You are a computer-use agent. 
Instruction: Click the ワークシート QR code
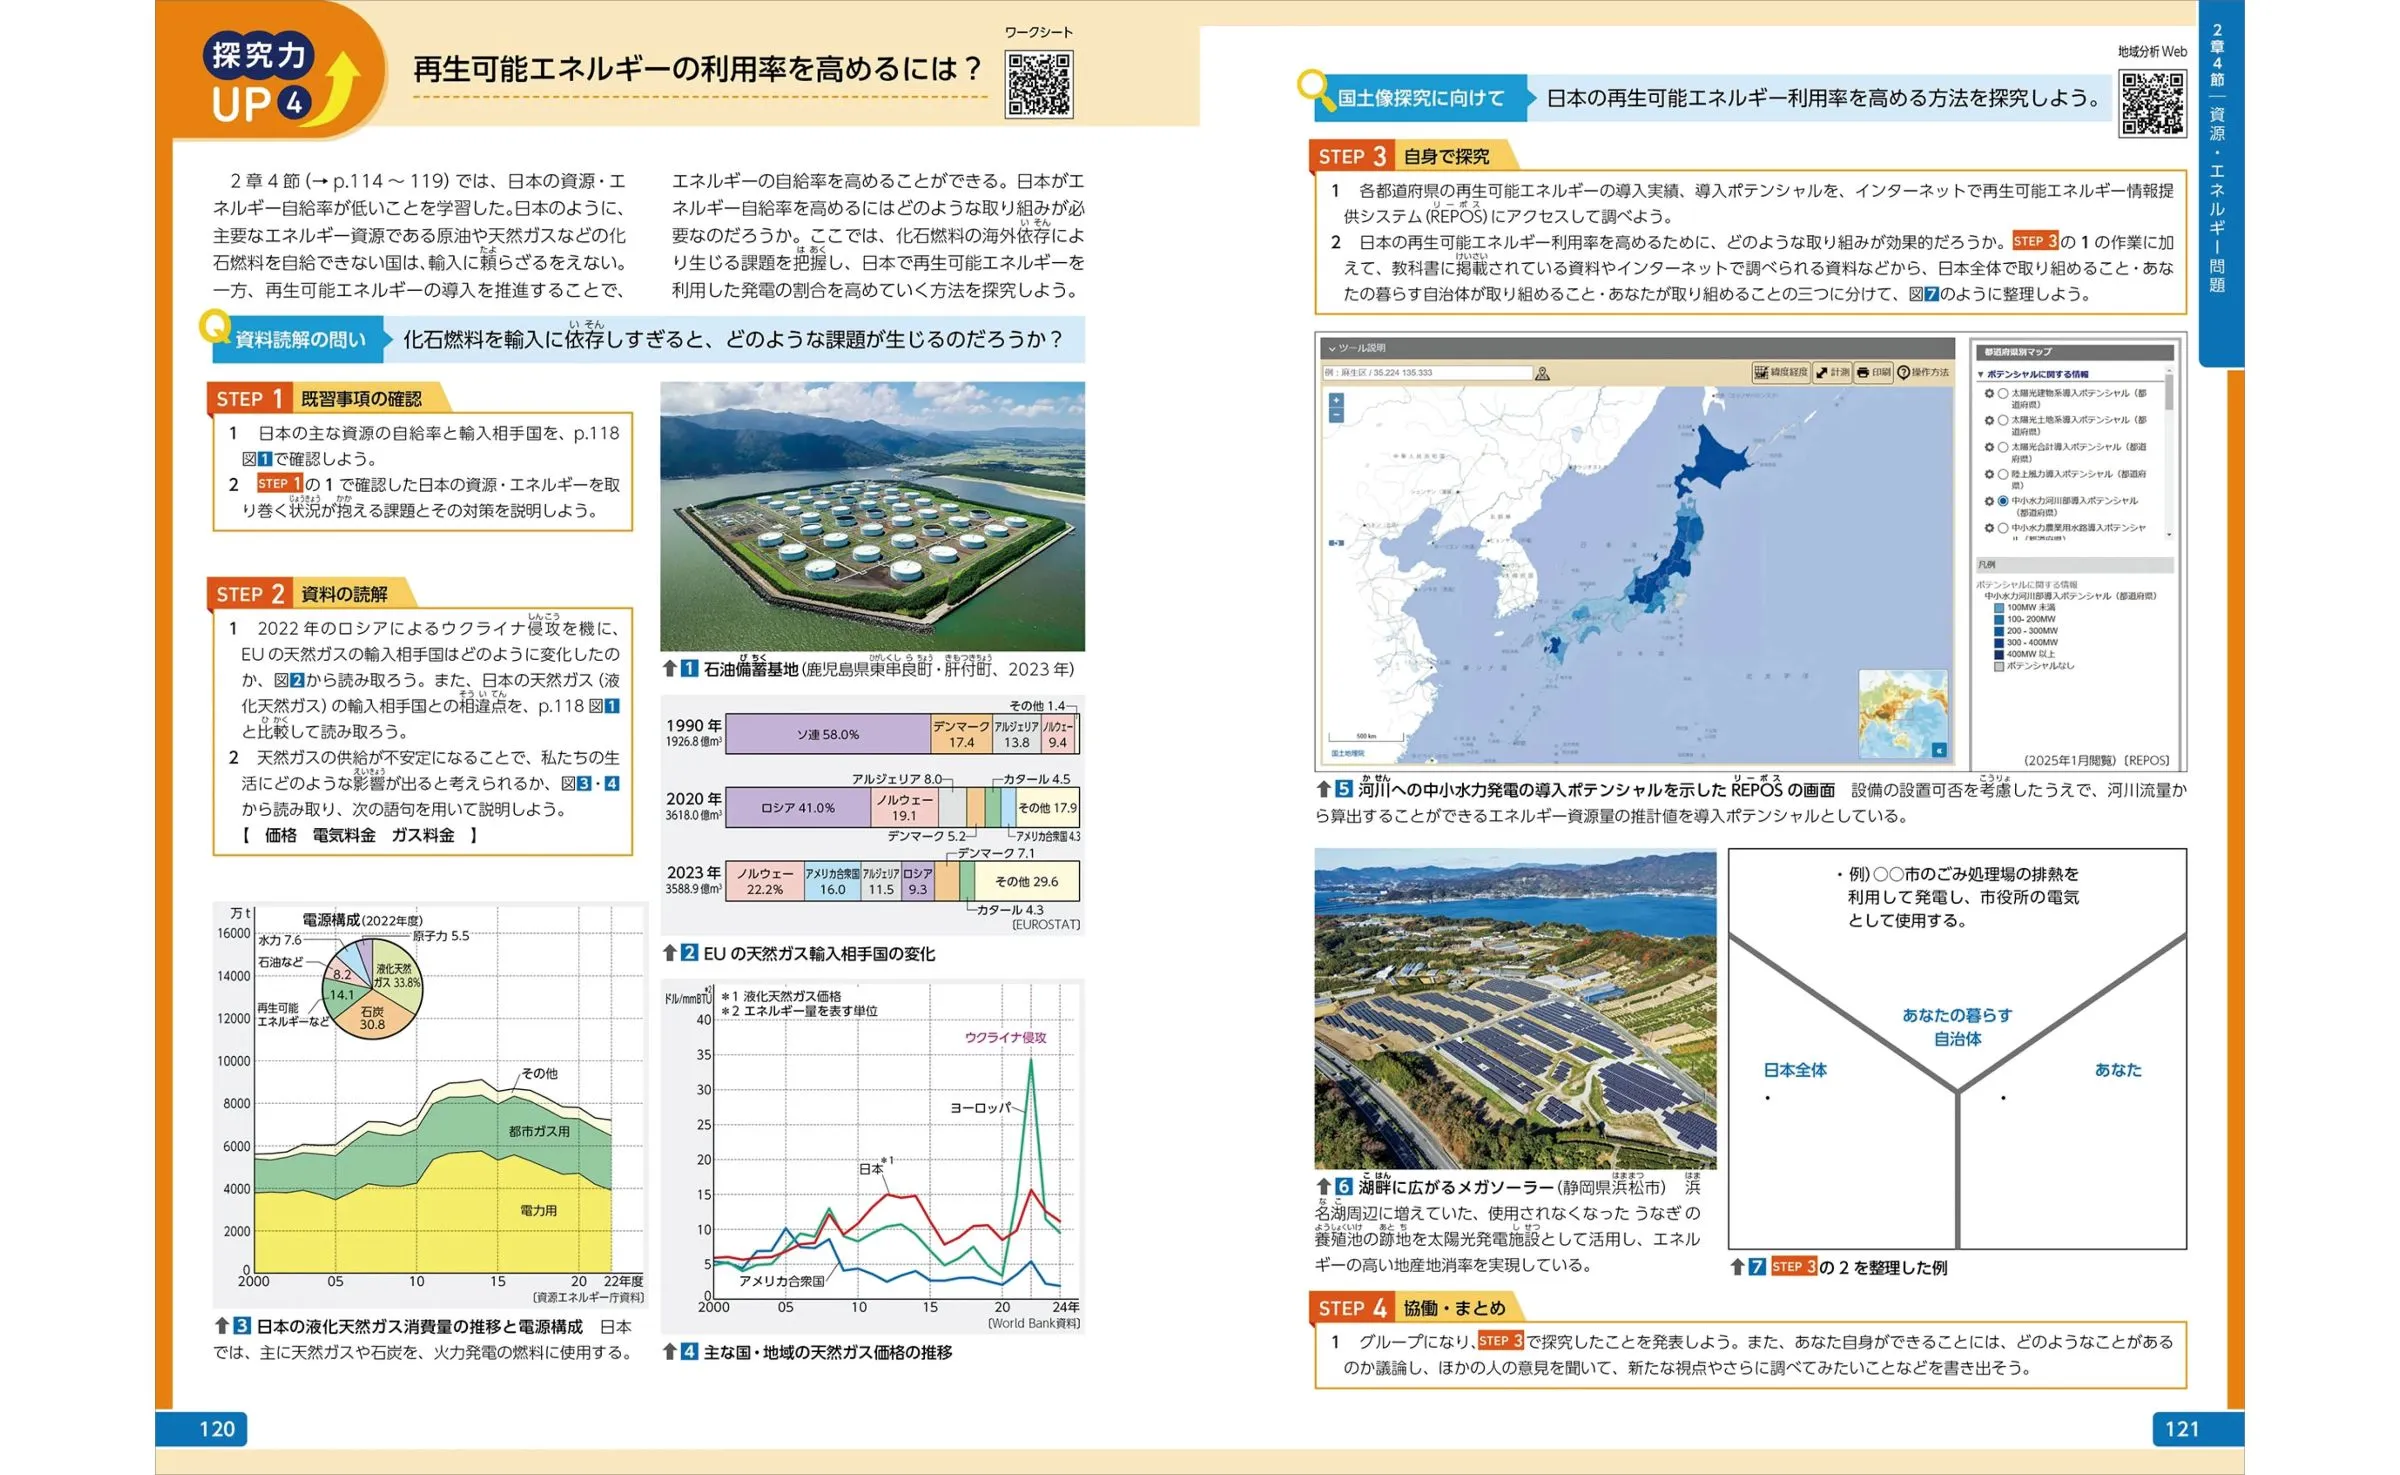pos(1039,85)
